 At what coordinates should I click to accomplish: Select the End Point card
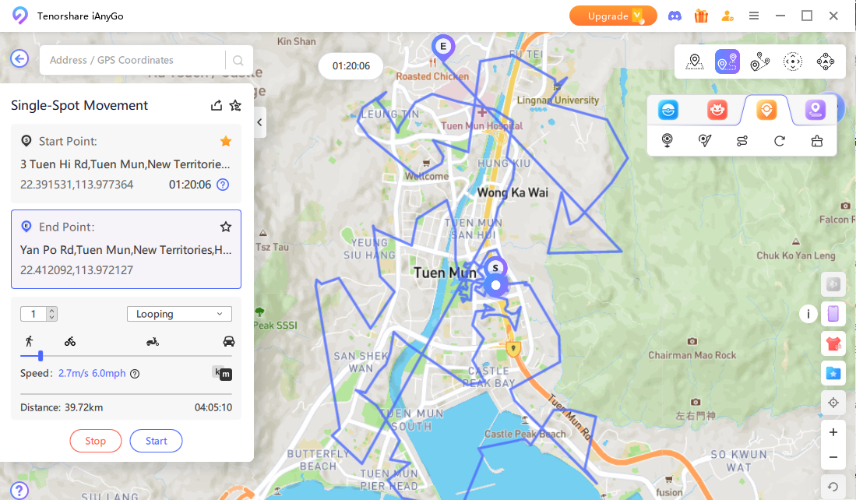[126, 249]
